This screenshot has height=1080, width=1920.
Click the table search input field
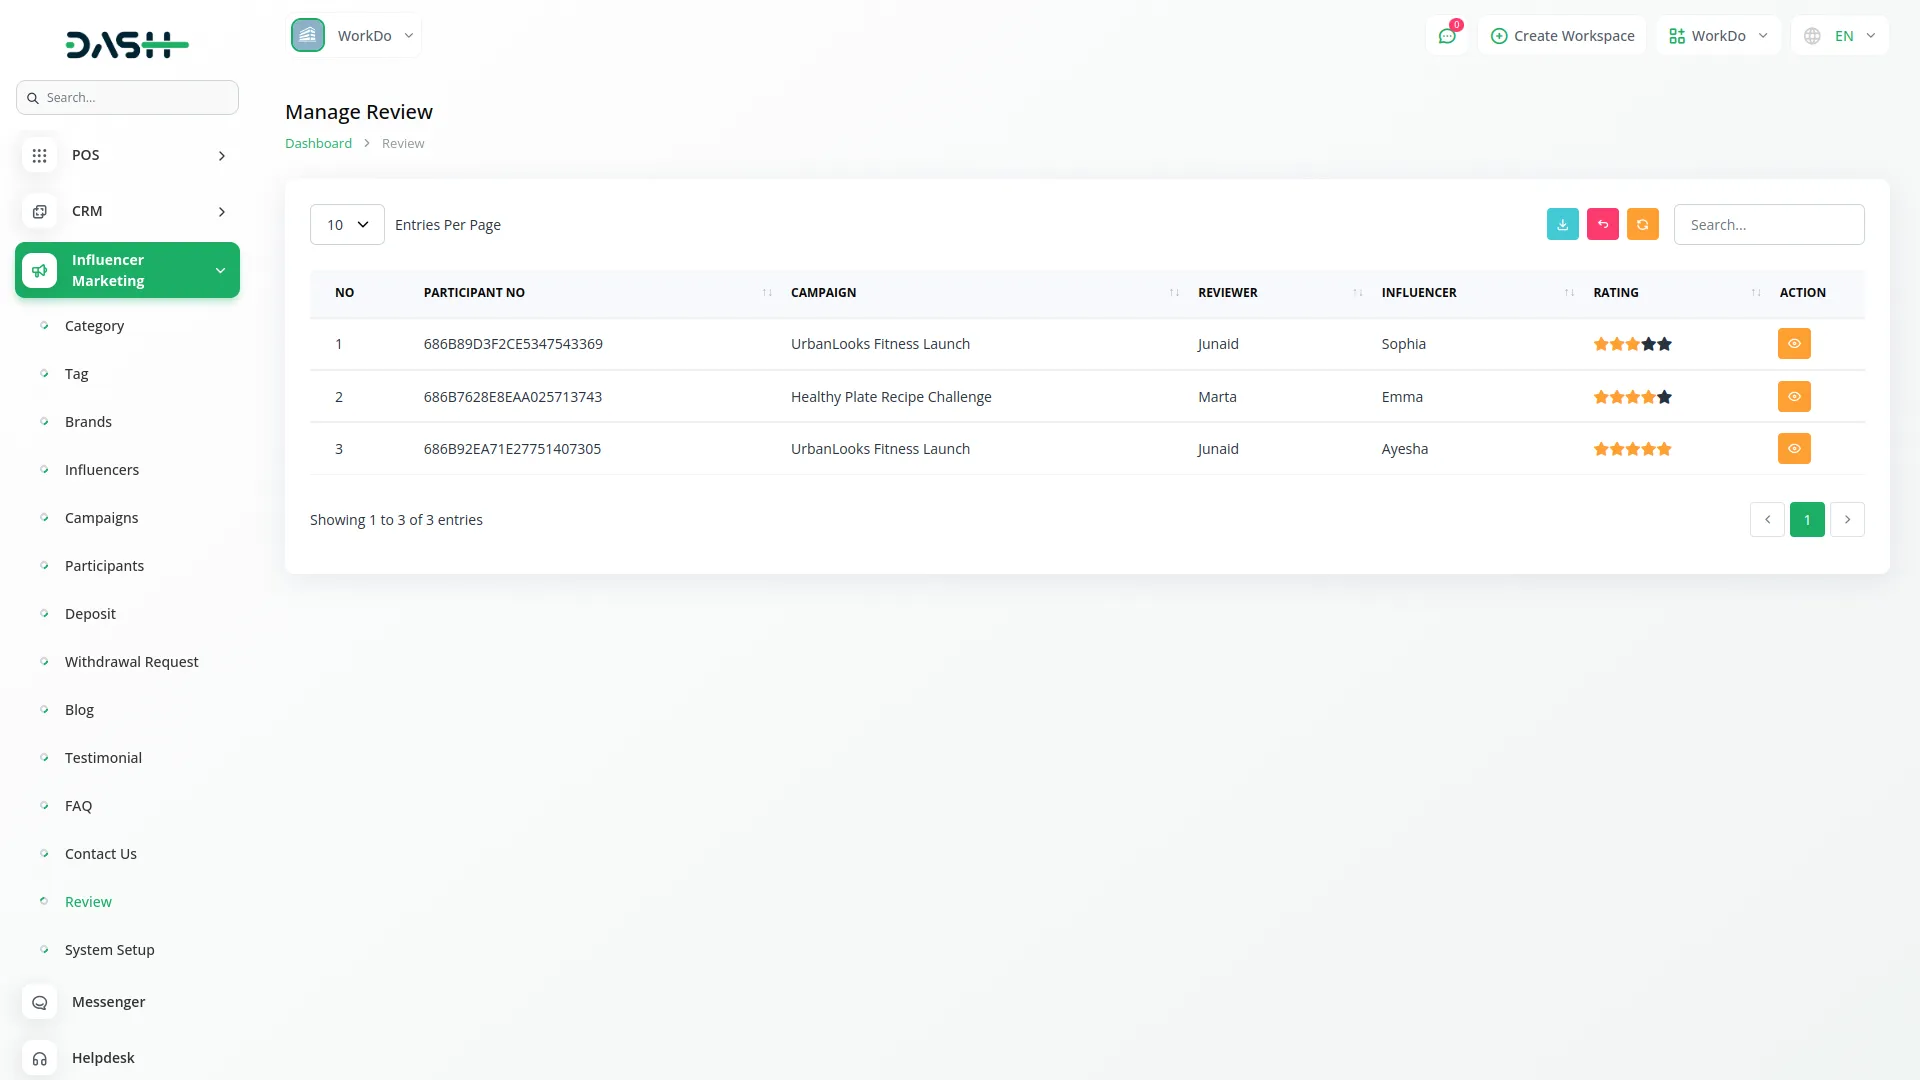pyautogui.click(x=1768, y=225)
